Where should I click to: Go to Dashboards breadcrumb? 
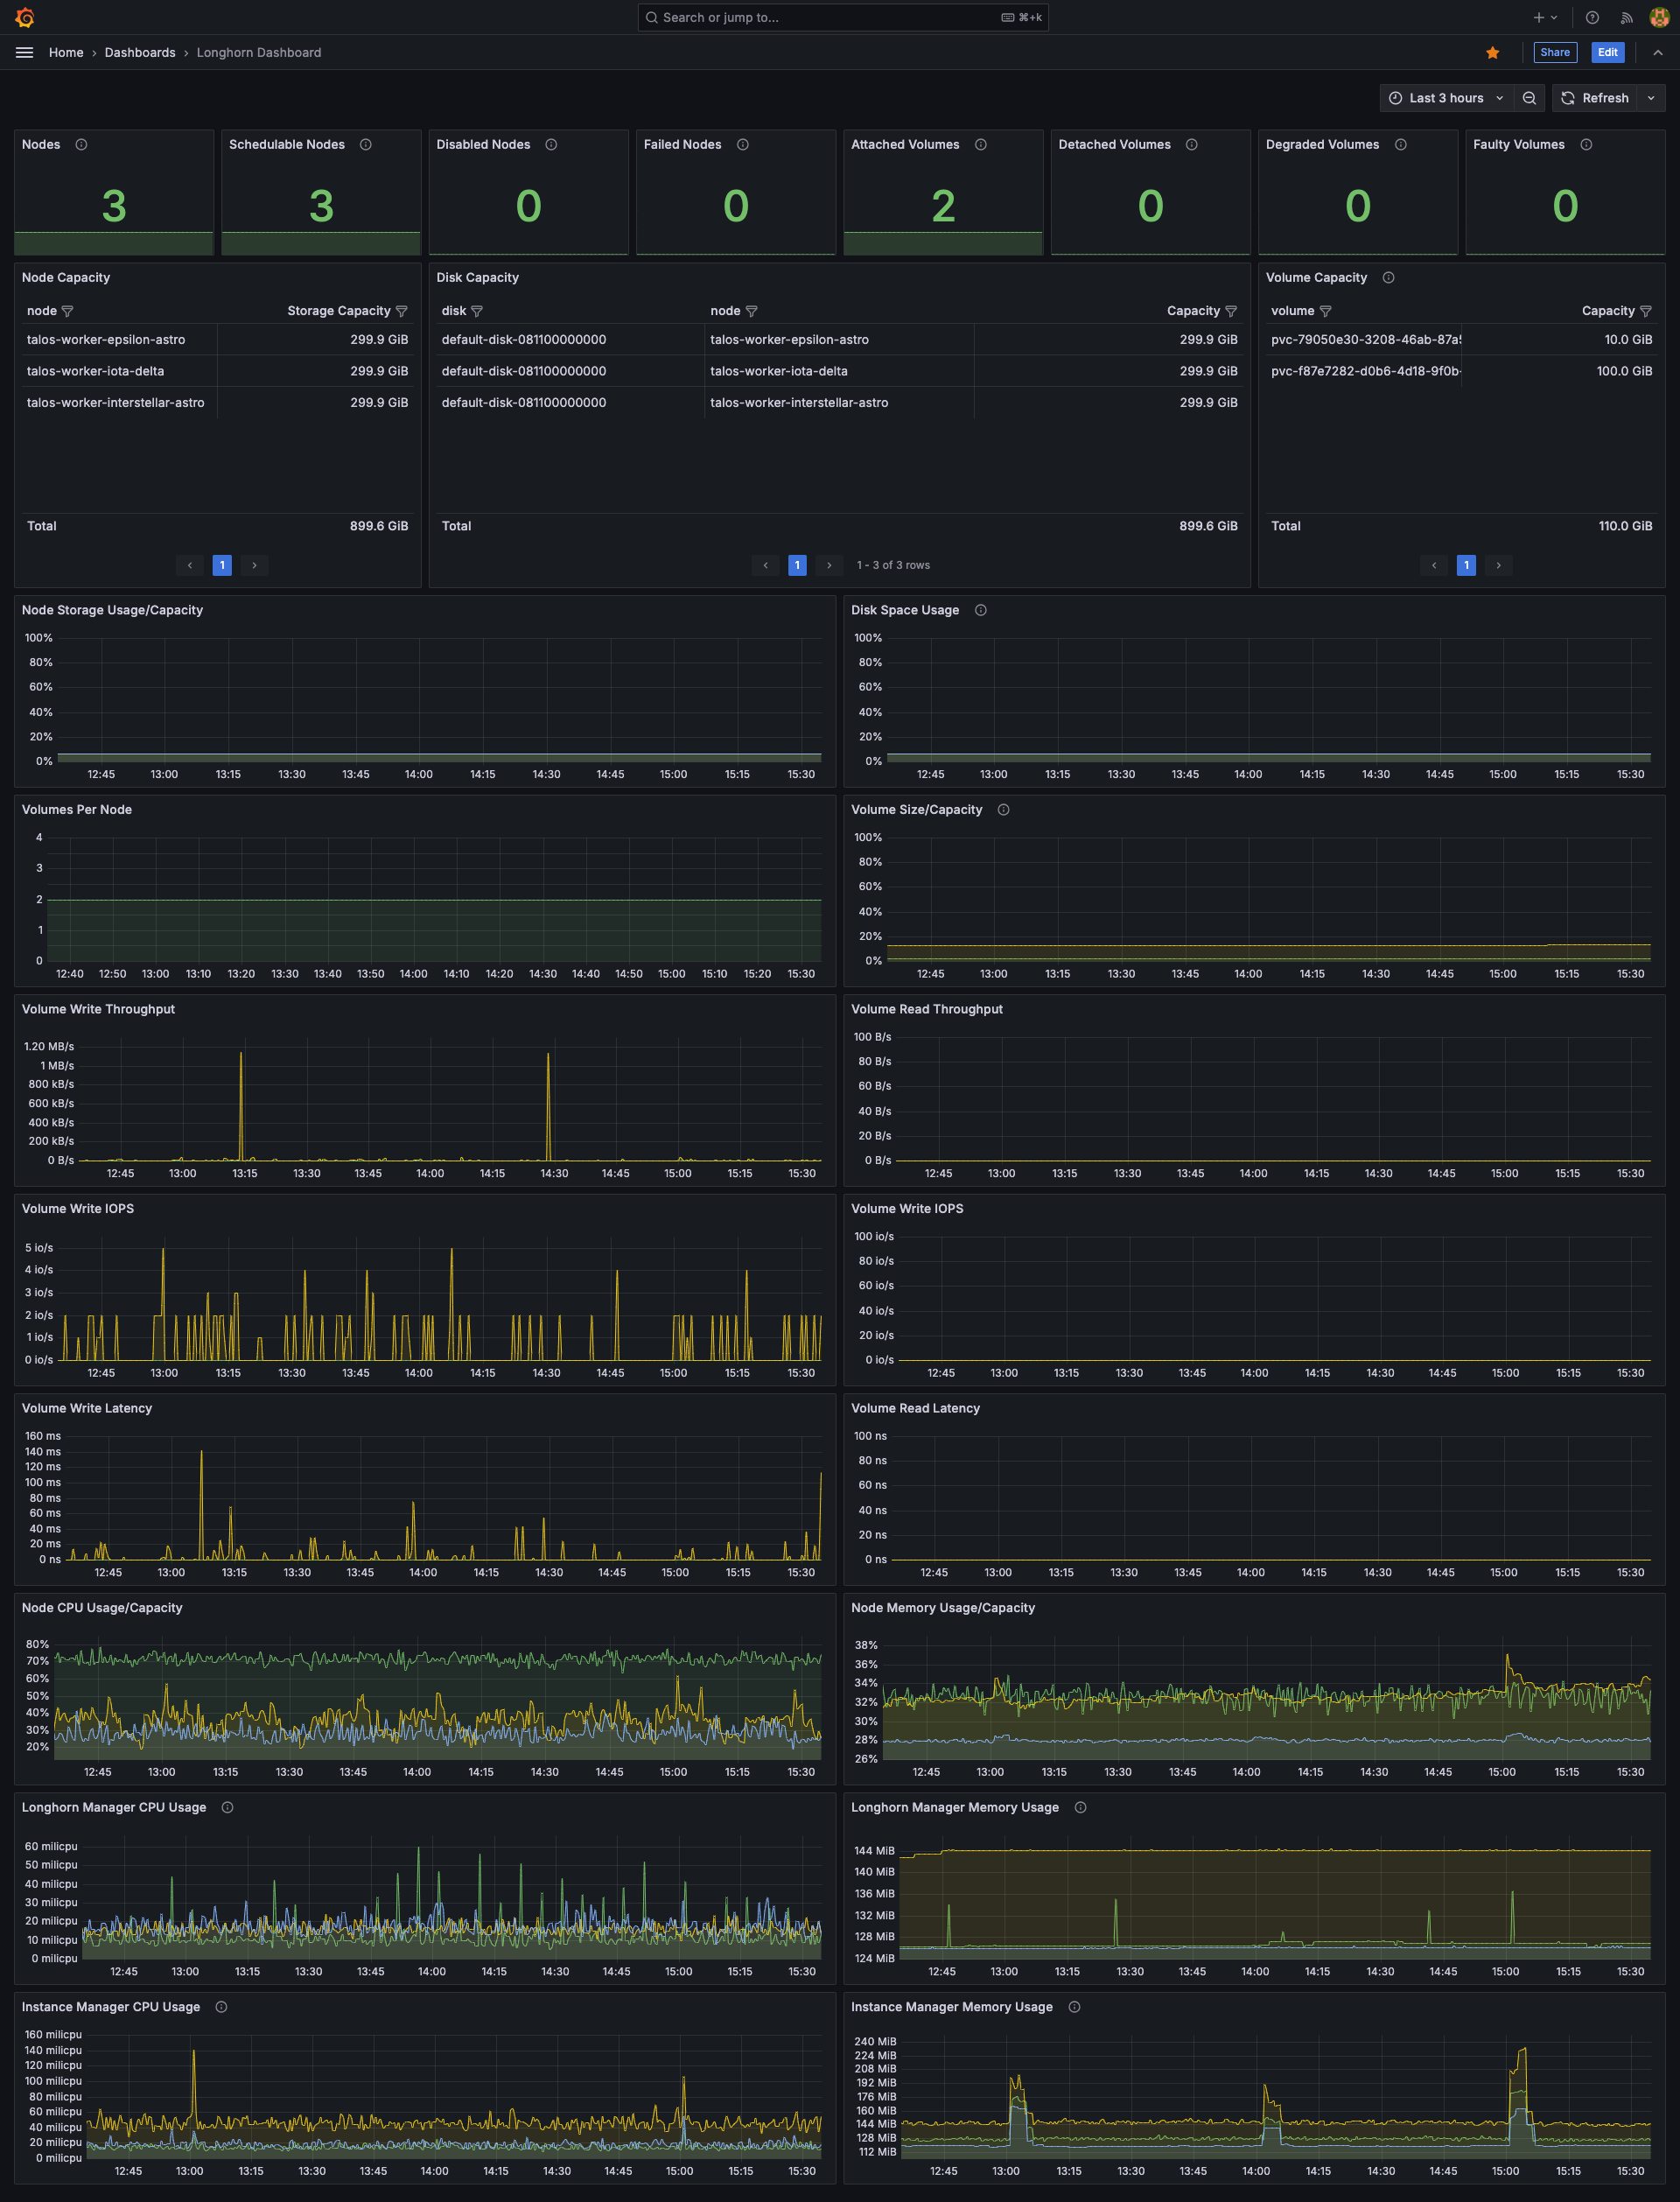click(x=140, y=53)
